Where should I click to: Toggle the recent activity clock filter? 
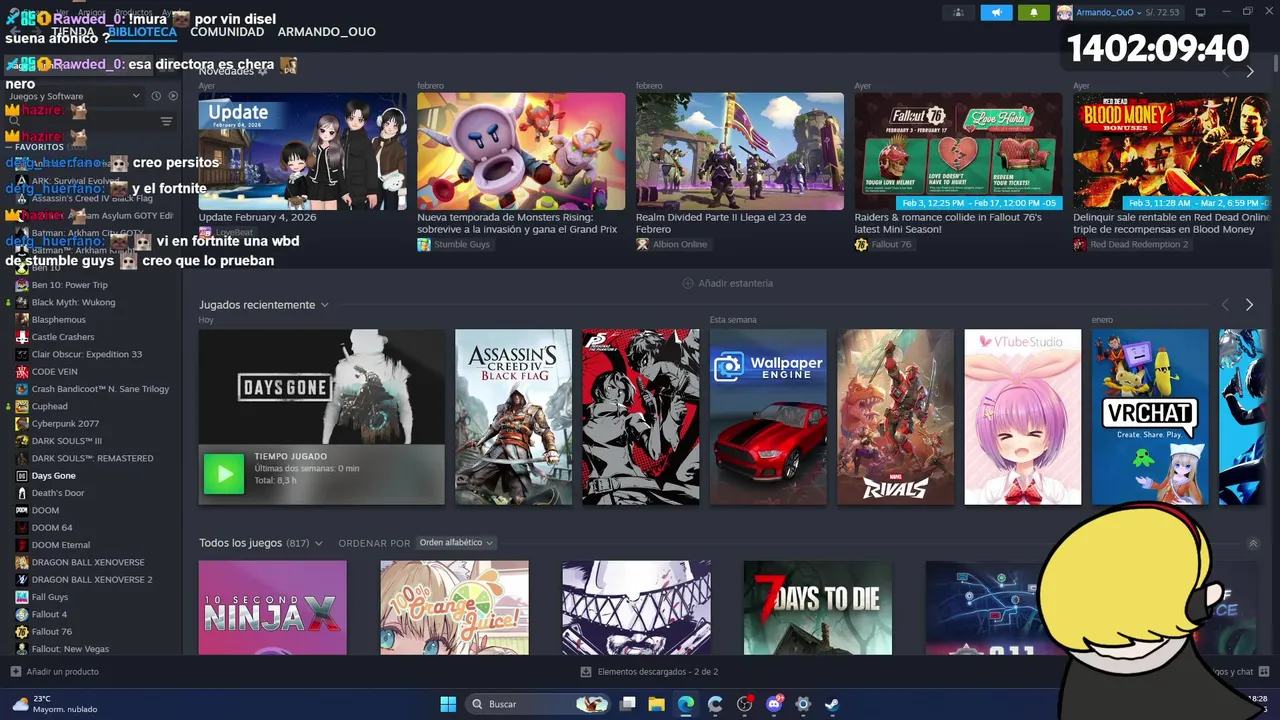pos(156,96)
